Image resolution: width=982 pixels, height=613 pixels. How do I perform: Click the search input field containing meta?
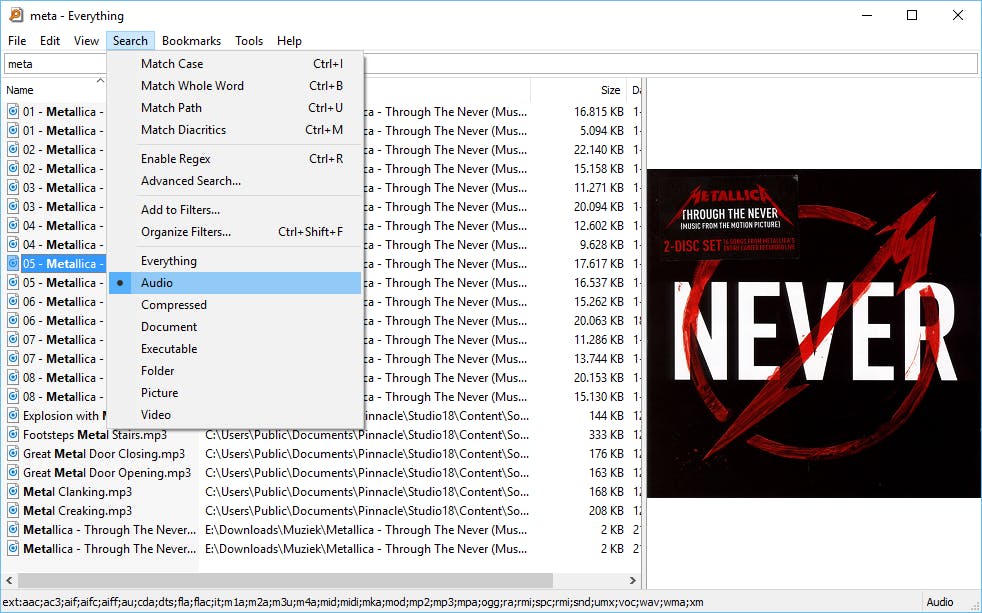click(x=490, y=64)
